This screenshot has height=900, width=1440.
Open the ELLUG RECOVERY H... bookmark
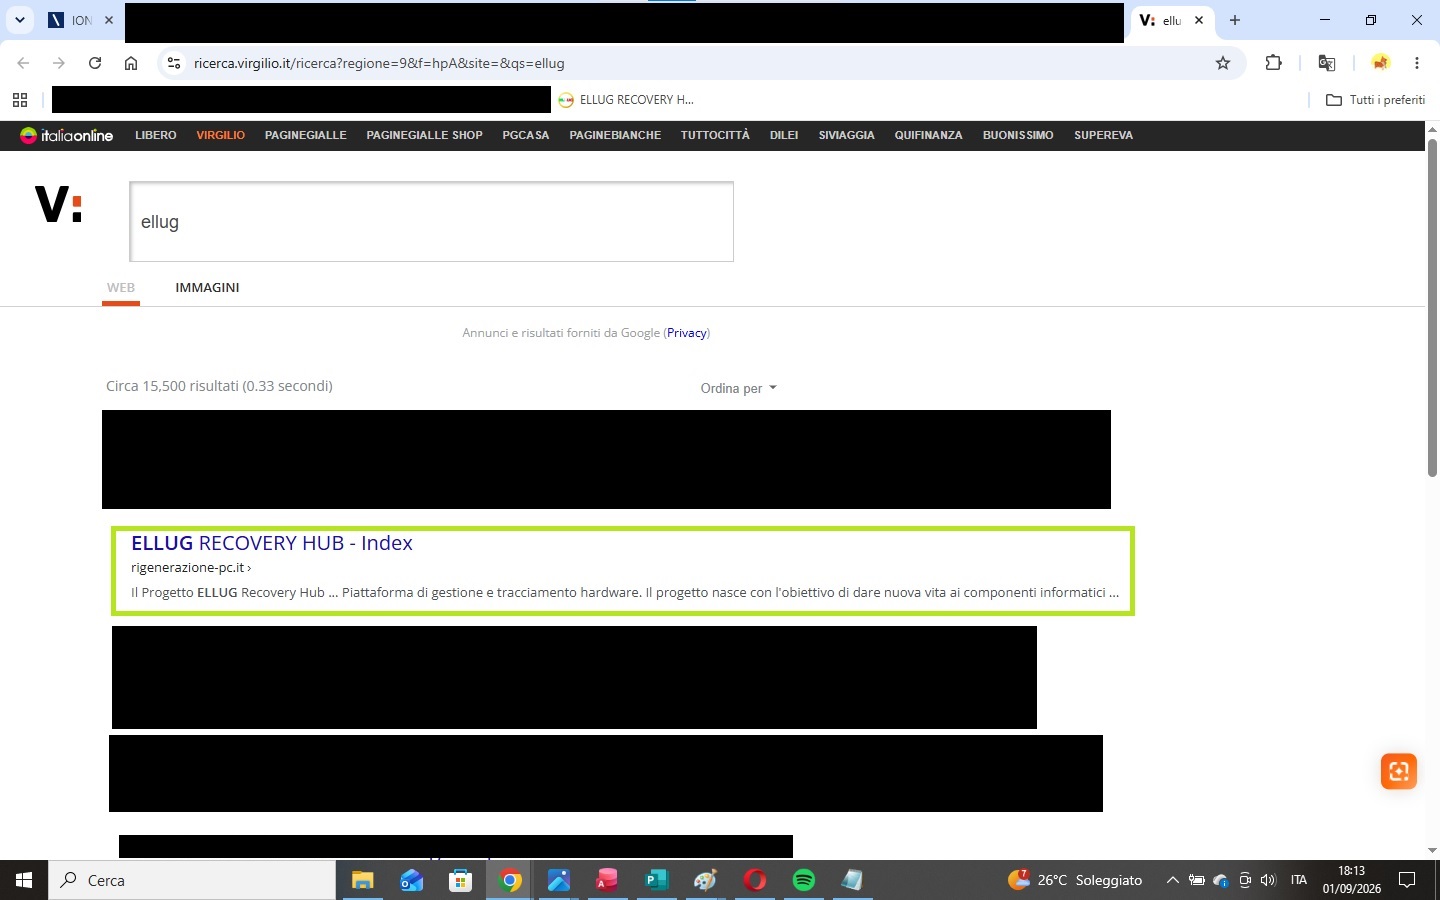pyautogui.click(x=626, y=100)
